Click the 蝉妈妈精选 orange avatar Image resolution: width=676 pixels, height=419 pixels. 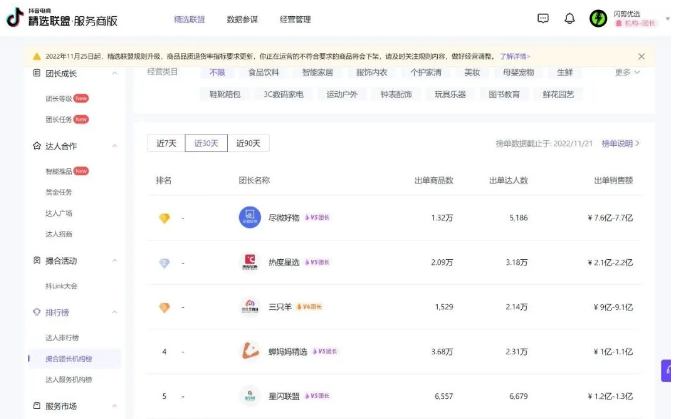click(250, 351)
